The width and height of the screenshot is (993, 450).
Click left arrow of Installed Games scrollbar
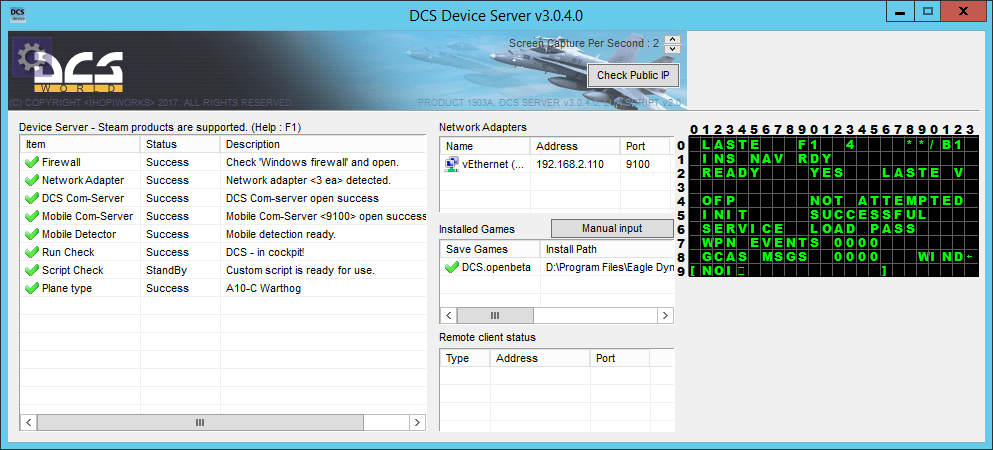point(448,315)
